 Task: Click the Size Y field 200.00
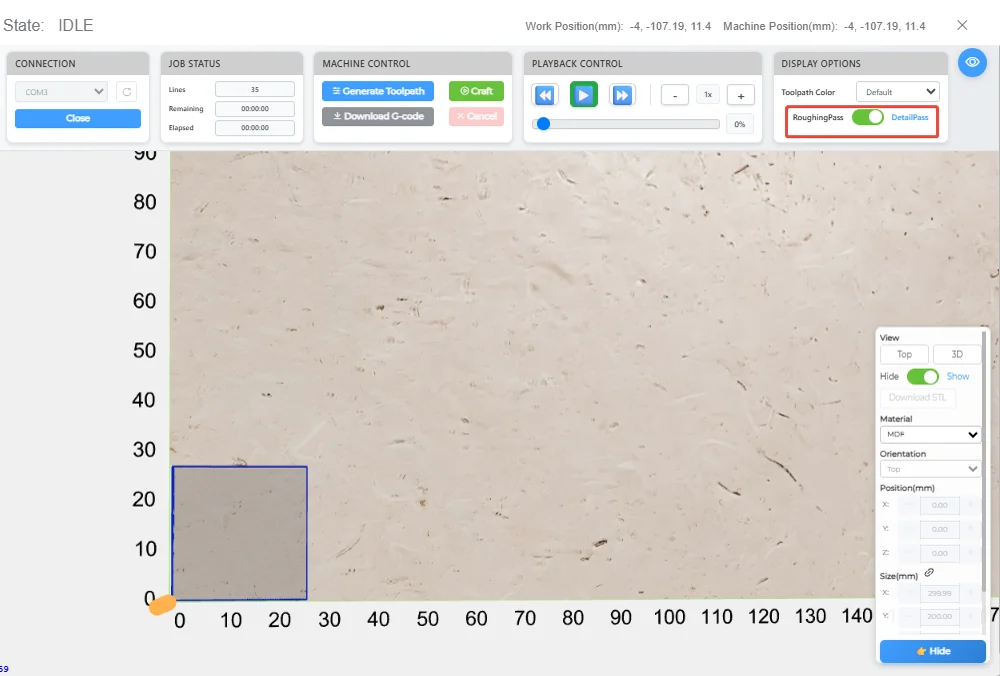939,617
